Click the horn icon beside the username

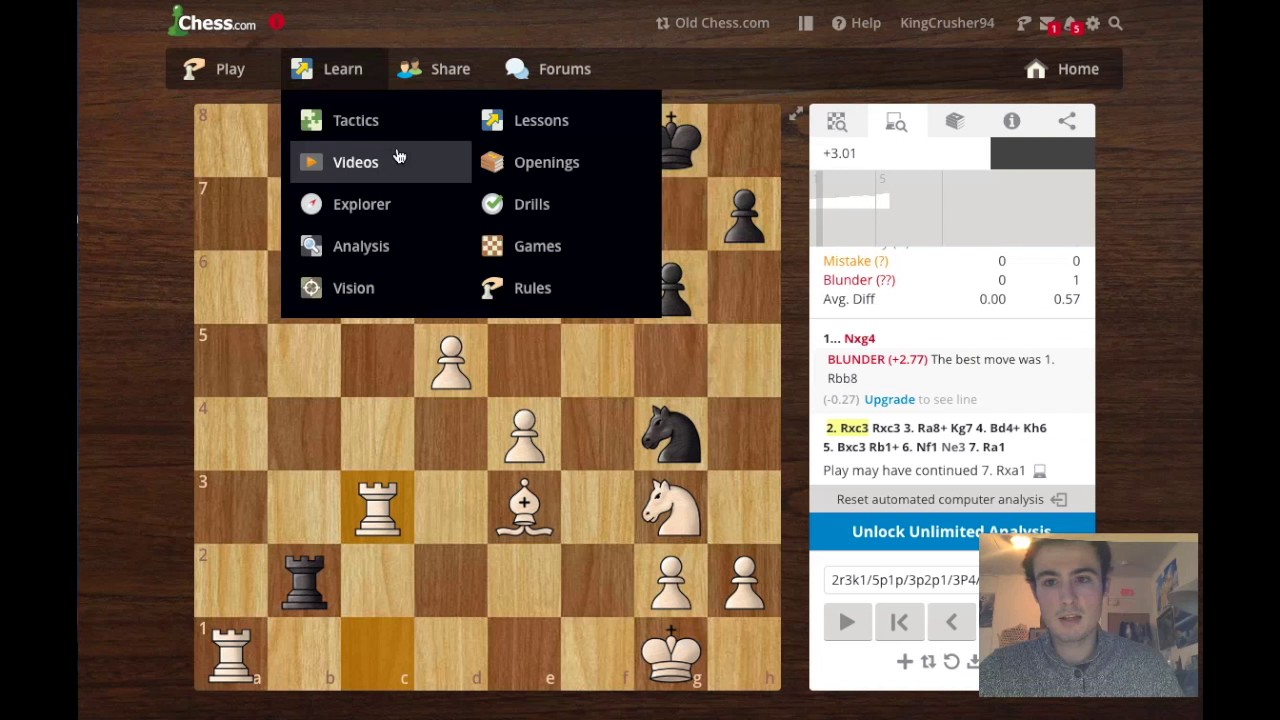[1024, 23]
